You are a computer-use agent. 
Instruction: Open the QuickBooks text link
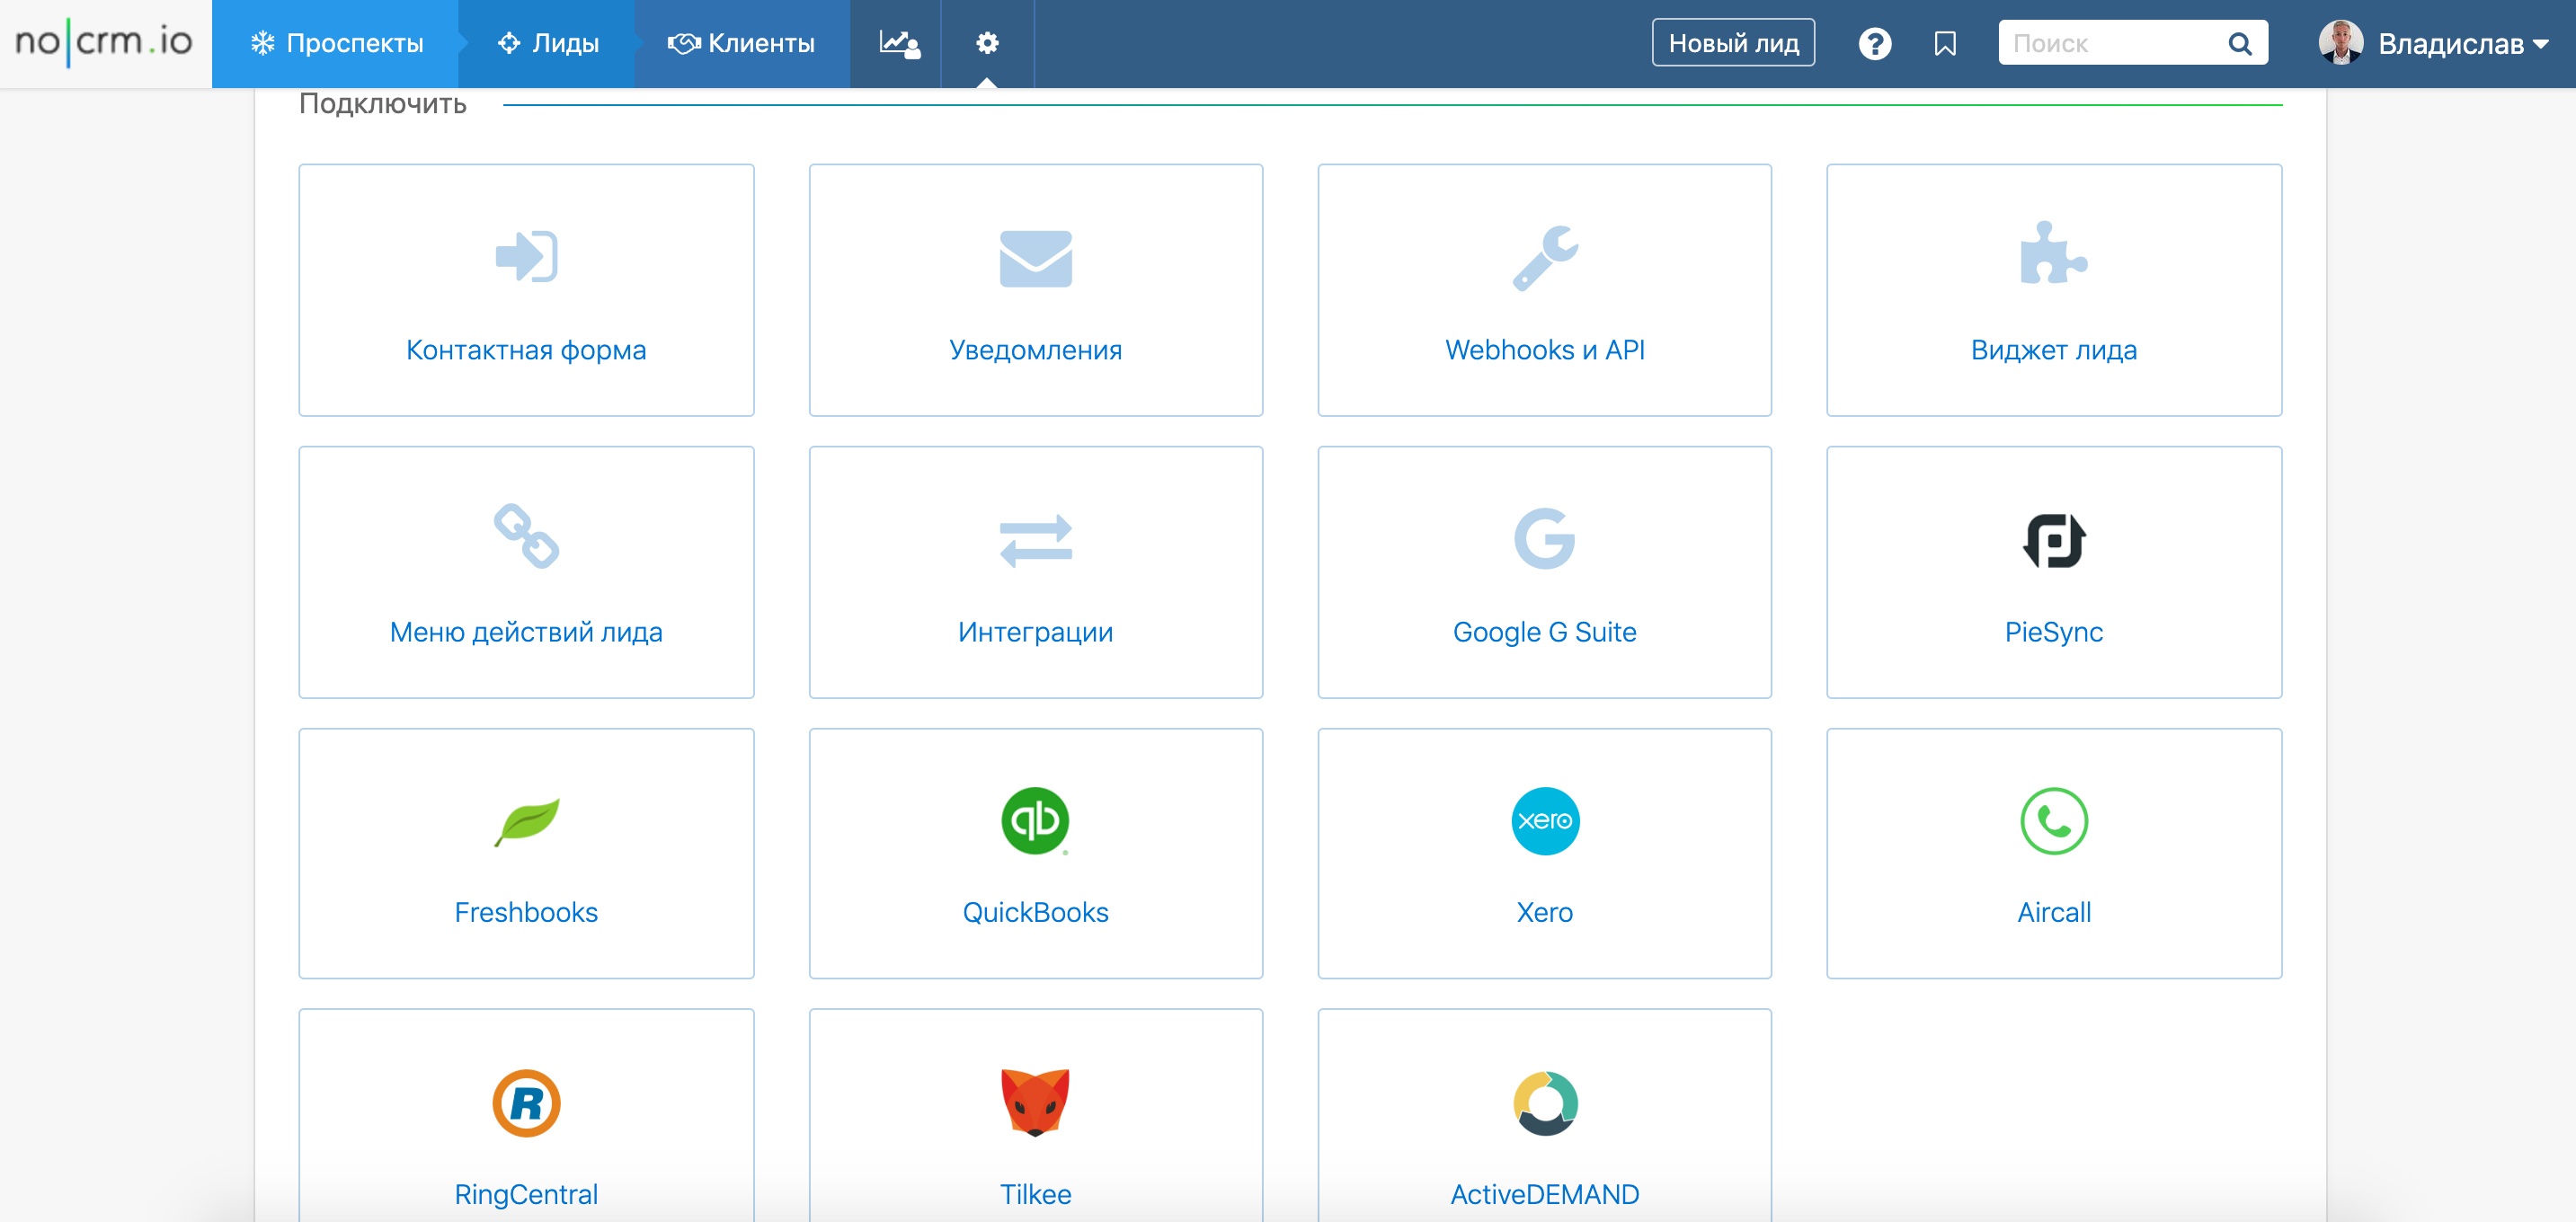click(x=1035, y=912)
